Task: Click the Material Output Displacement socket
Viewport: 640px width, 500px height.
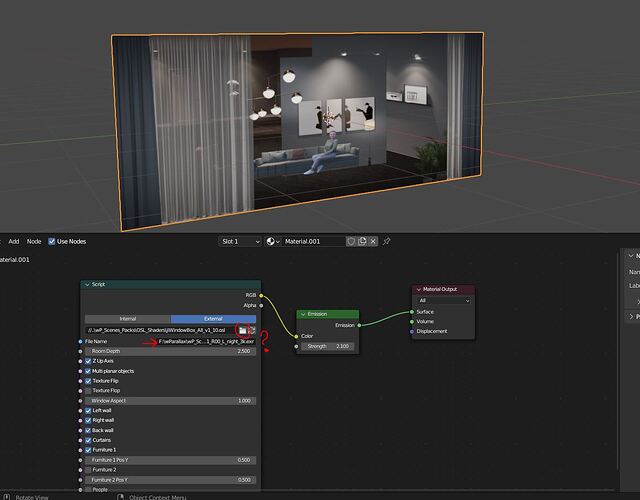Action: tap(412, 331)
